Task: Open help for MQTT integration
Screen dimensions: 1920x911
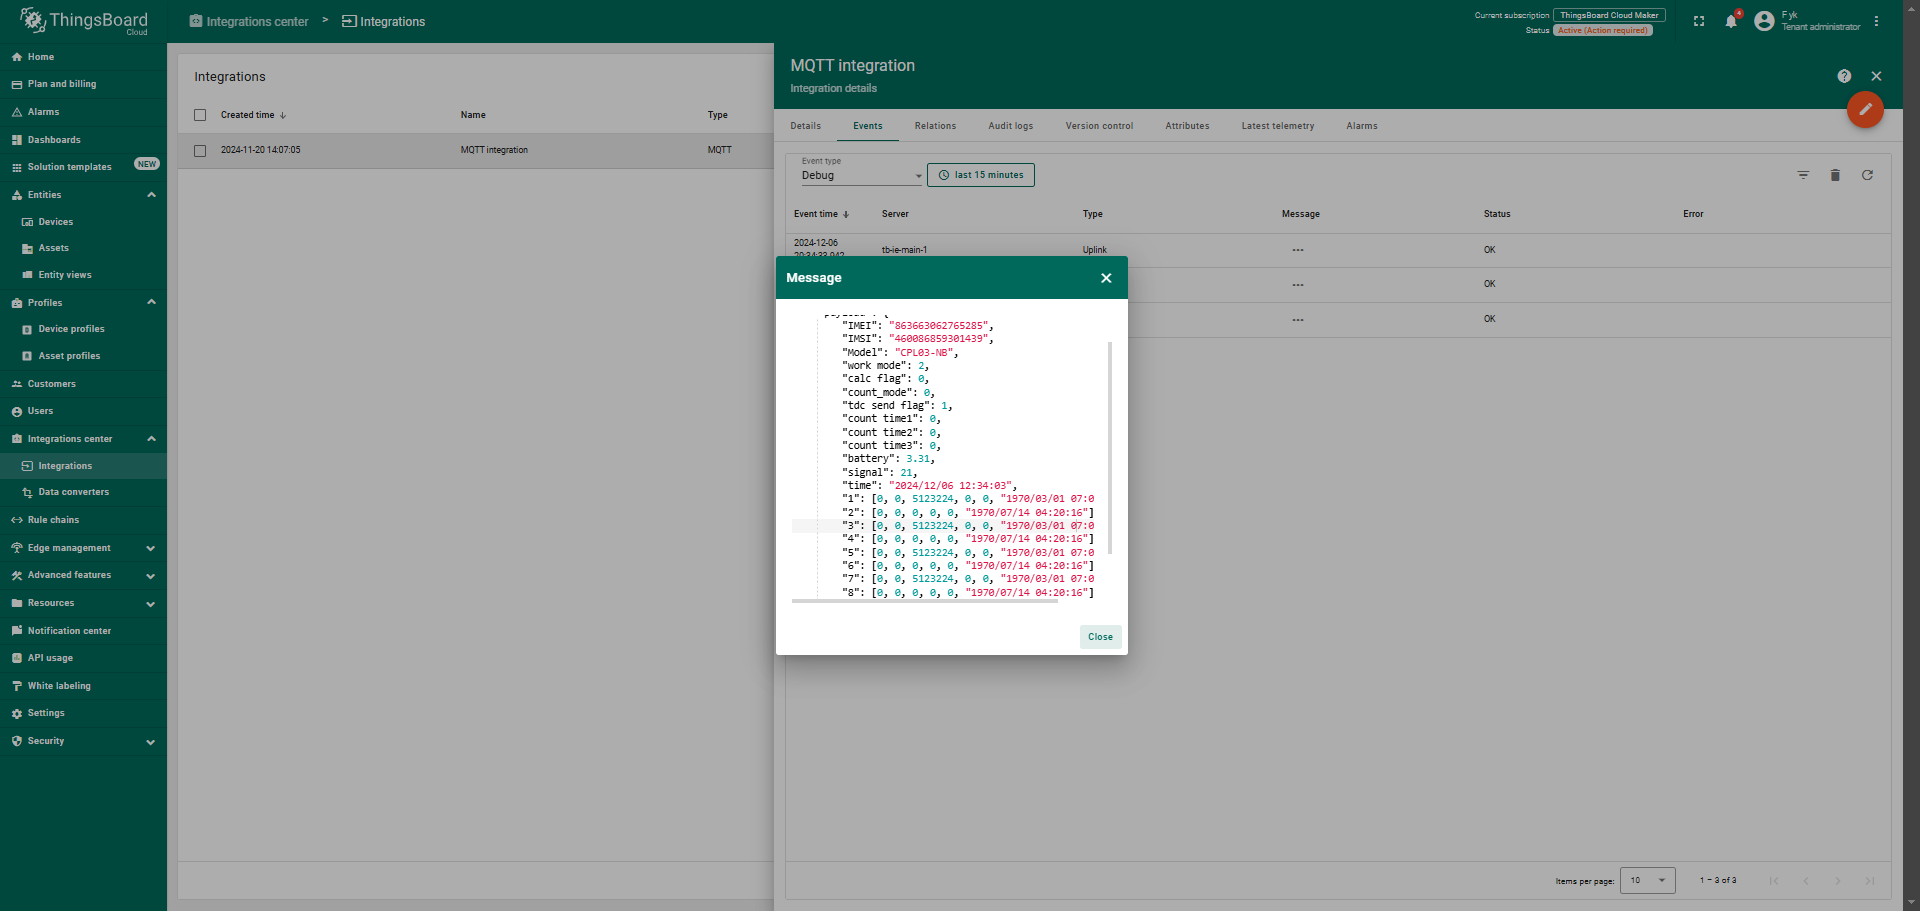Action: point(1844,76)
